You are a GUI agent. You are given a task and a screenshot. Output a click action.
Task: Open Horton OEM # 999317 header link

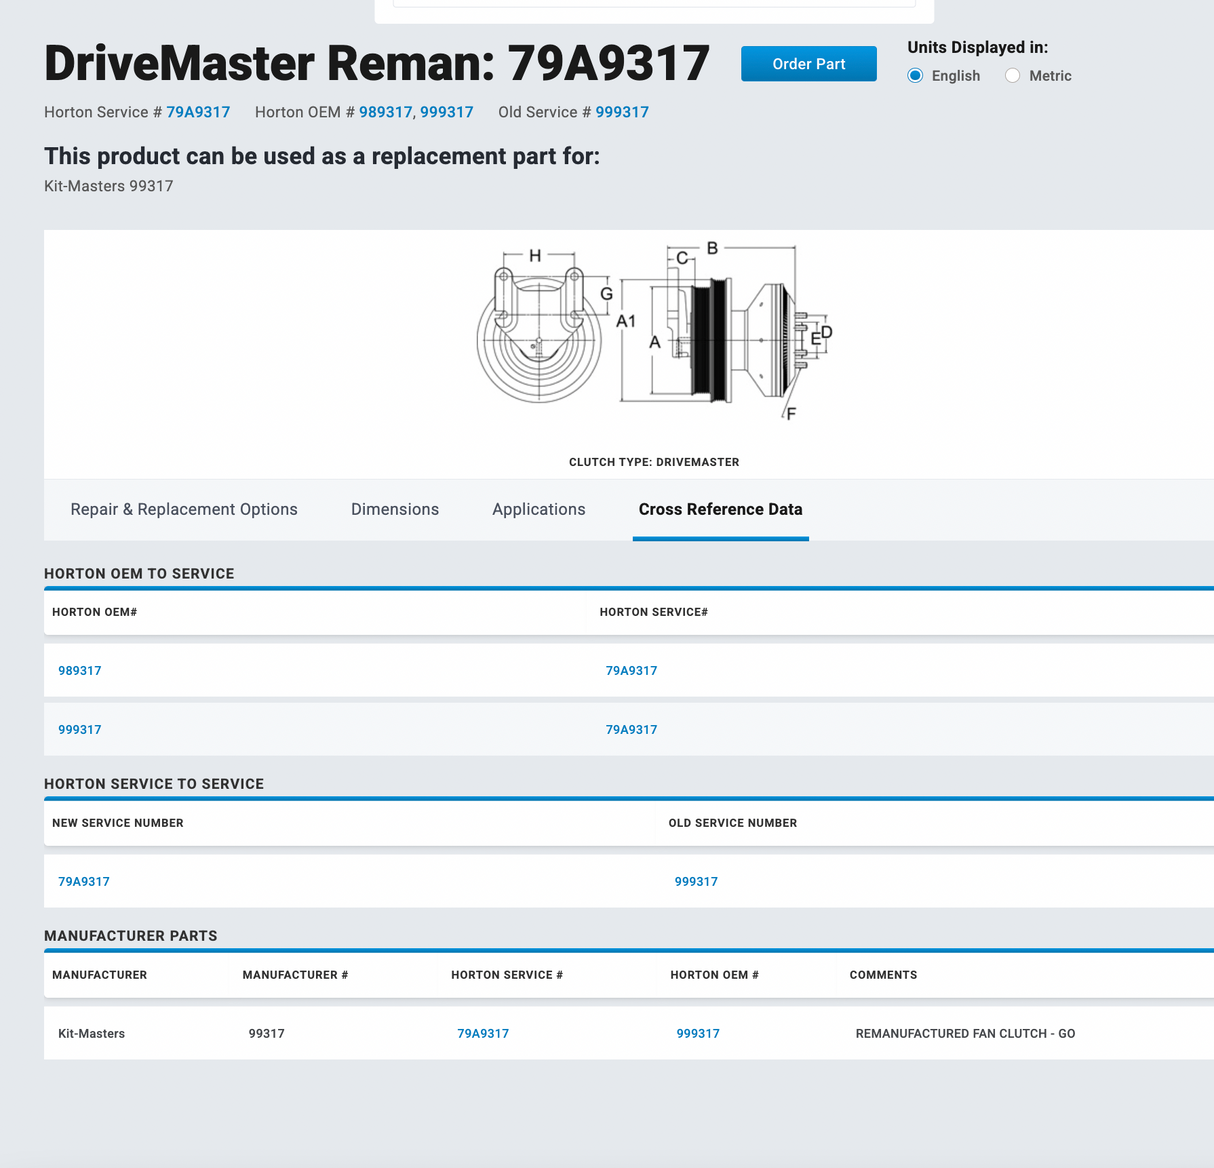pos(447,112)
